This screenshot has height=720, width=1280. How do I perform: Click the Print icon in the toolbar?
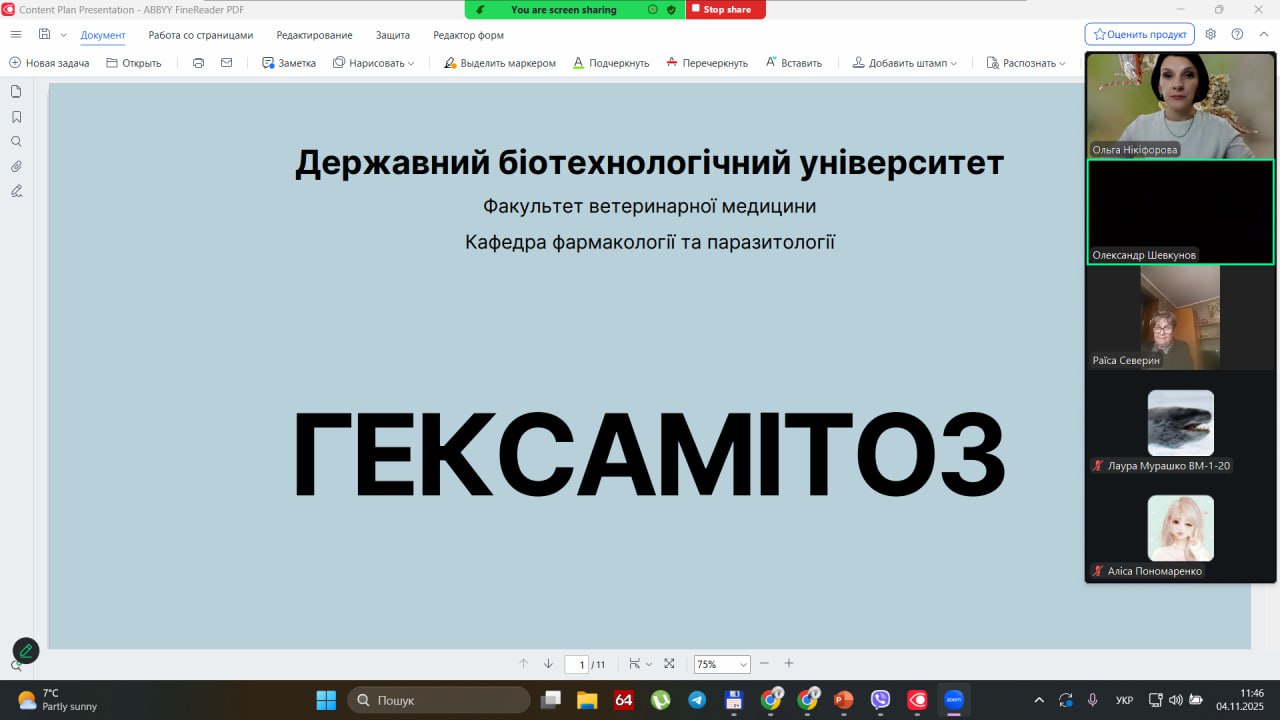[x=198, y=63]
